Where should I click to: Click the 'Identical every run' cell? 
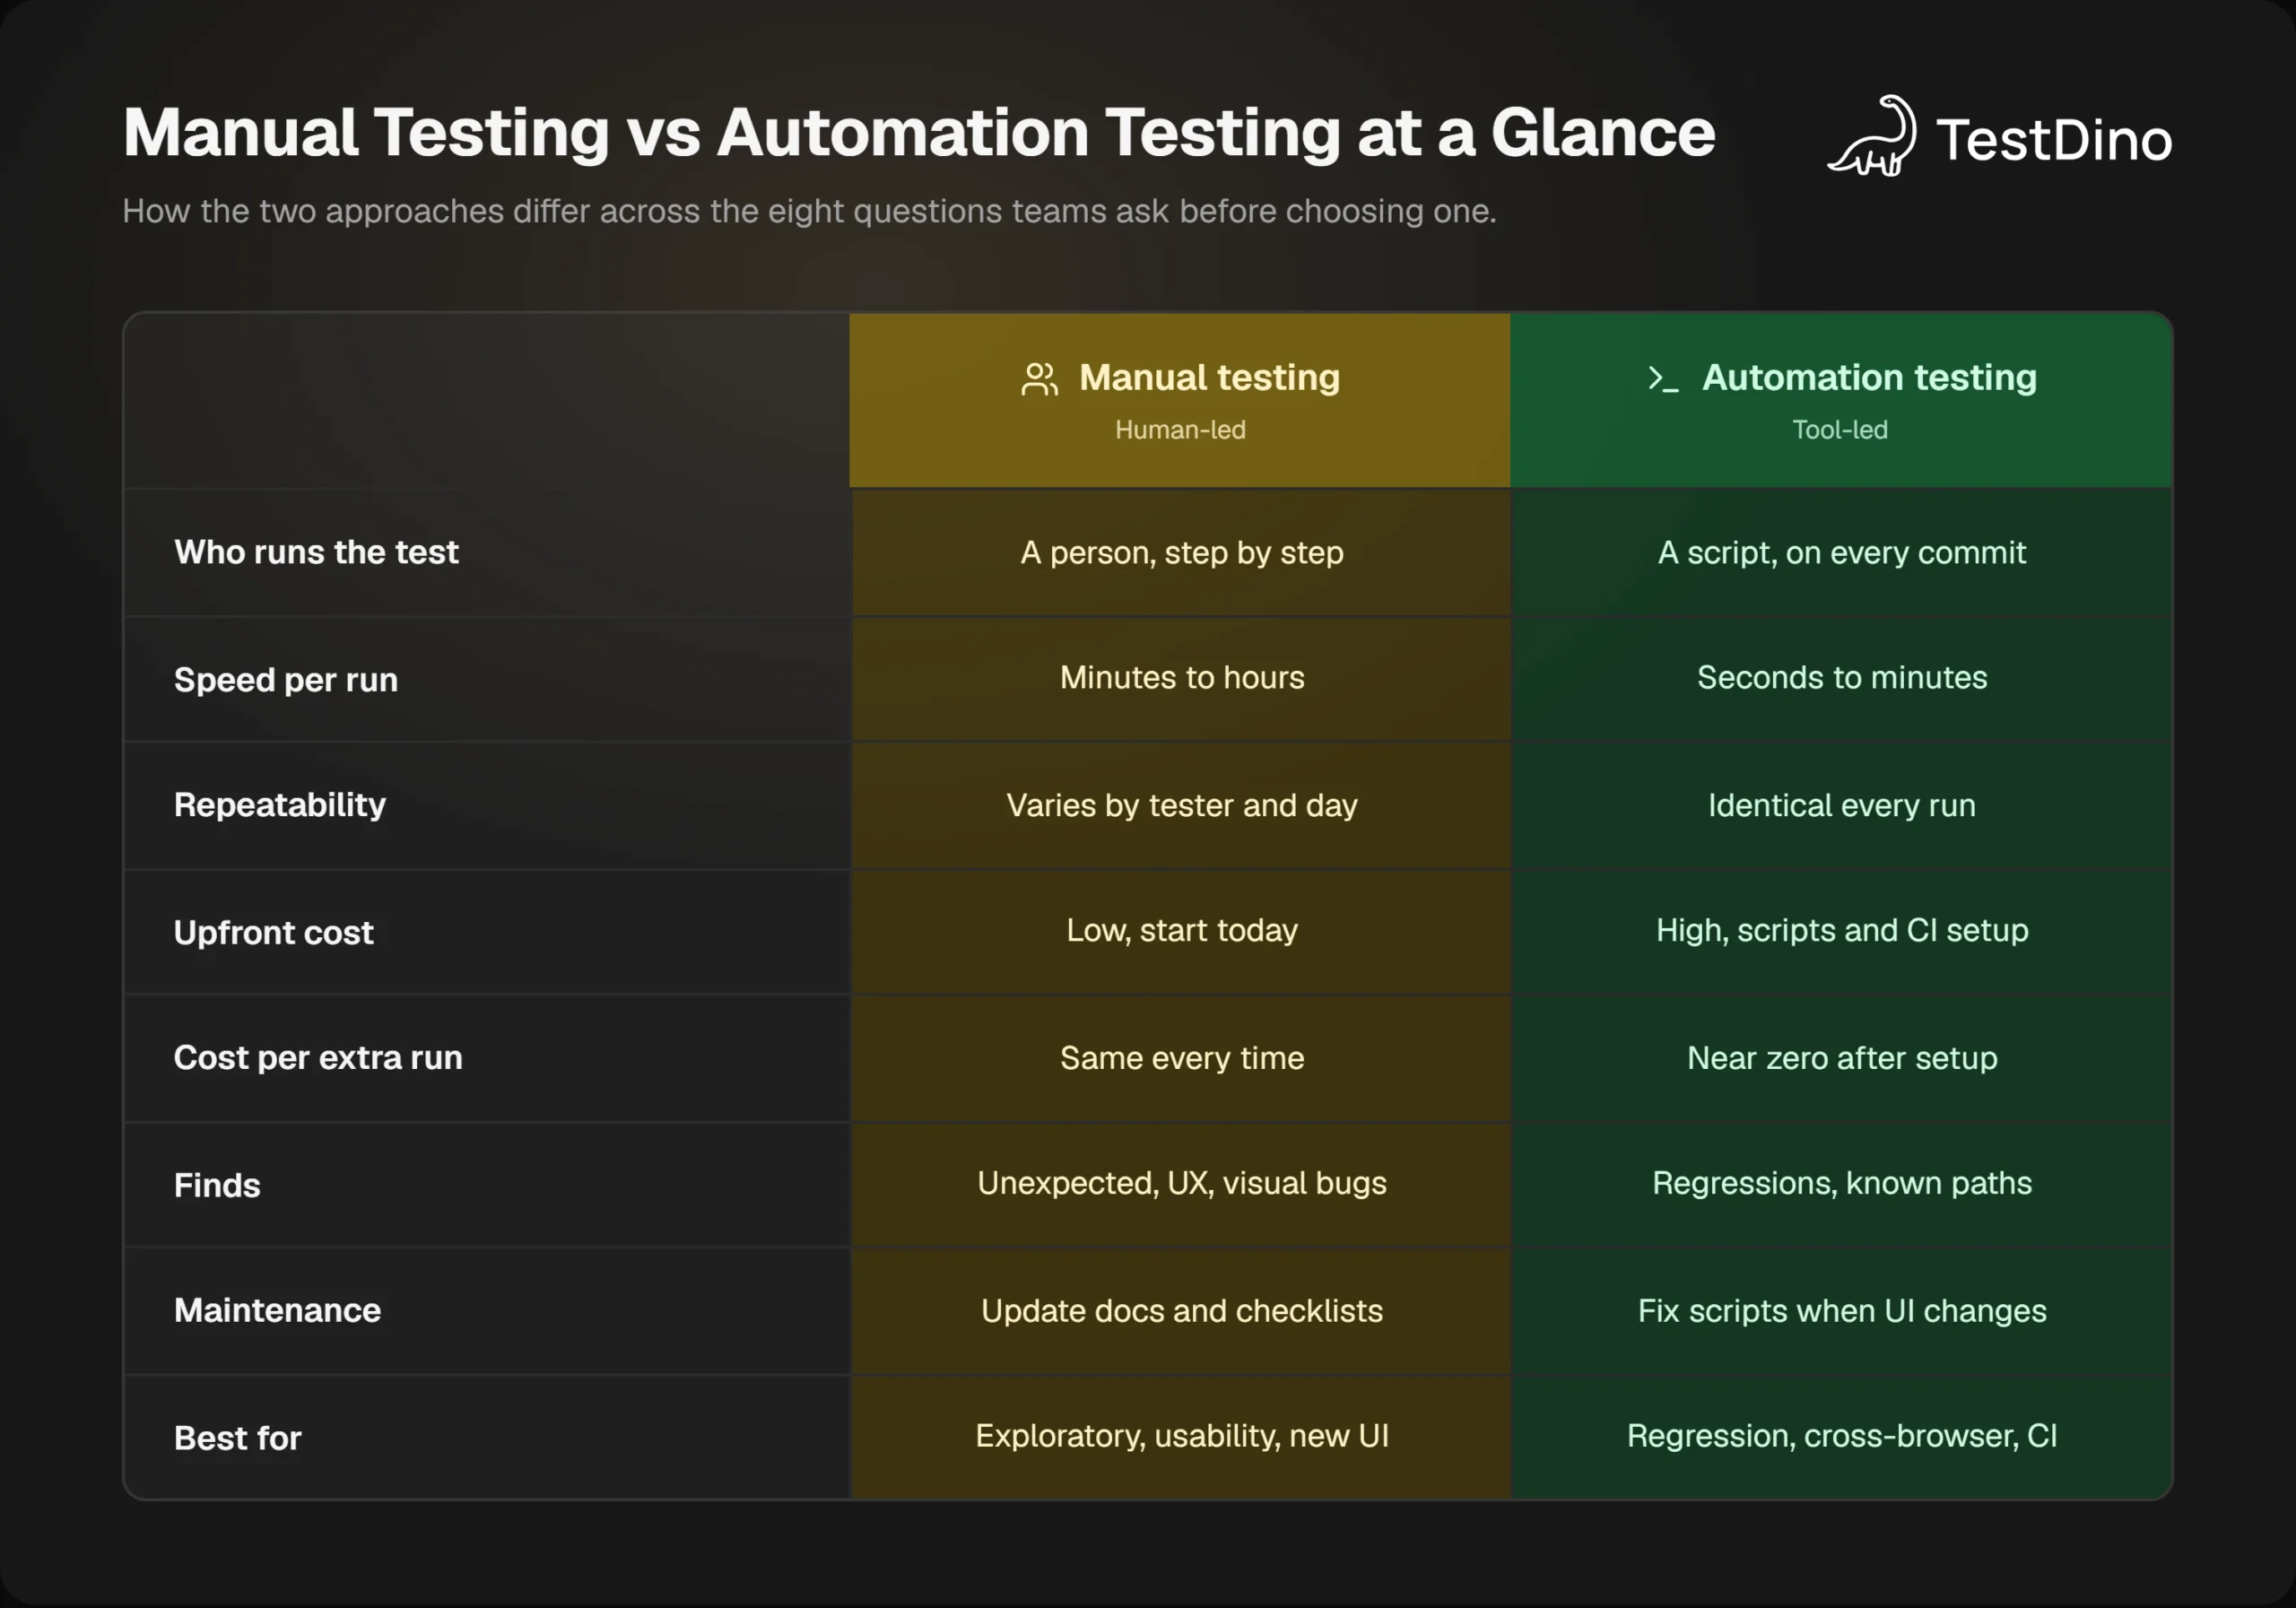pos(1842,806)
